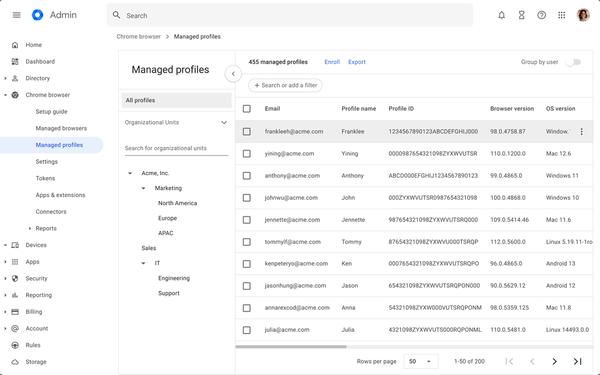Open the Rows per page dropdown

pyautogui.click(x=420, y=361)
